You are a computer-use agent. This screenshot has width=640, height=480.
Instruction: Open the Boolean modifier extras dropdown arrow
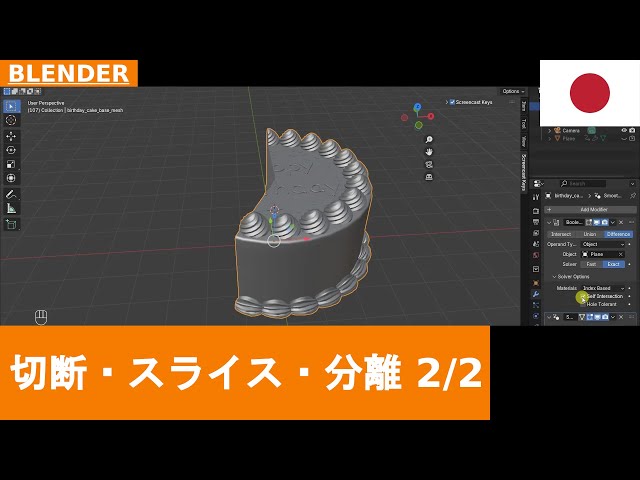click(x=613, y=222)
